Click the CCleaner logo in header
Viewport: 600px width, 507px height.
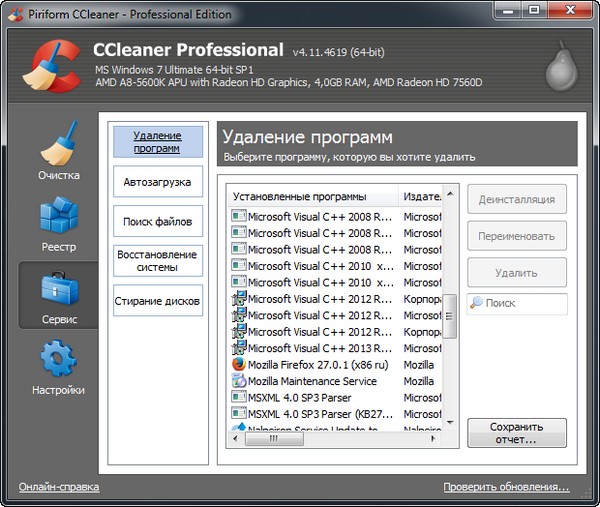(46, 65)
